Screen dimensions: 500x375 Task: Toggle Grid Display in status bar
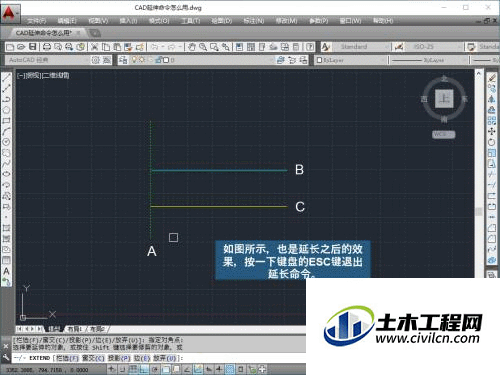pos(133,369)
